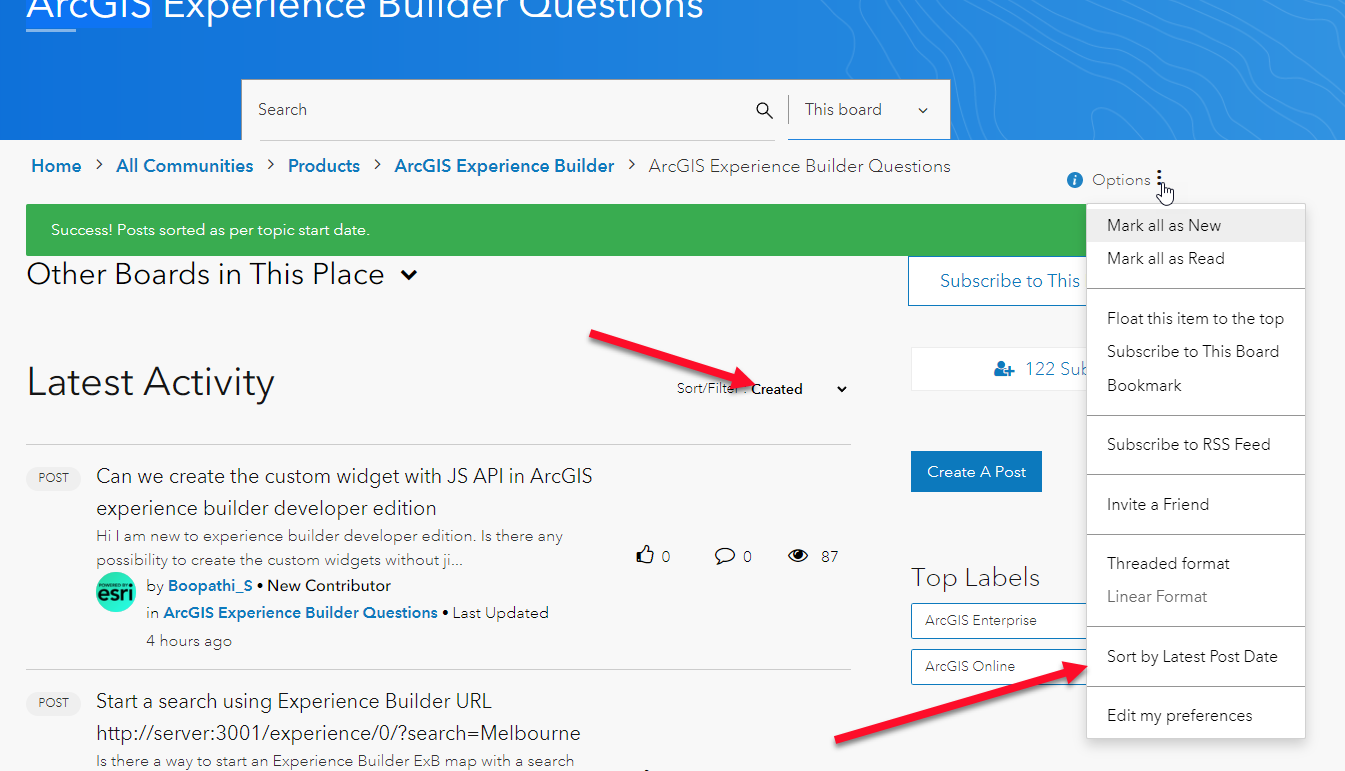Toggle Subscribe to This Board
Viewport: 1345px width, 771px height.
[1193, 351]
